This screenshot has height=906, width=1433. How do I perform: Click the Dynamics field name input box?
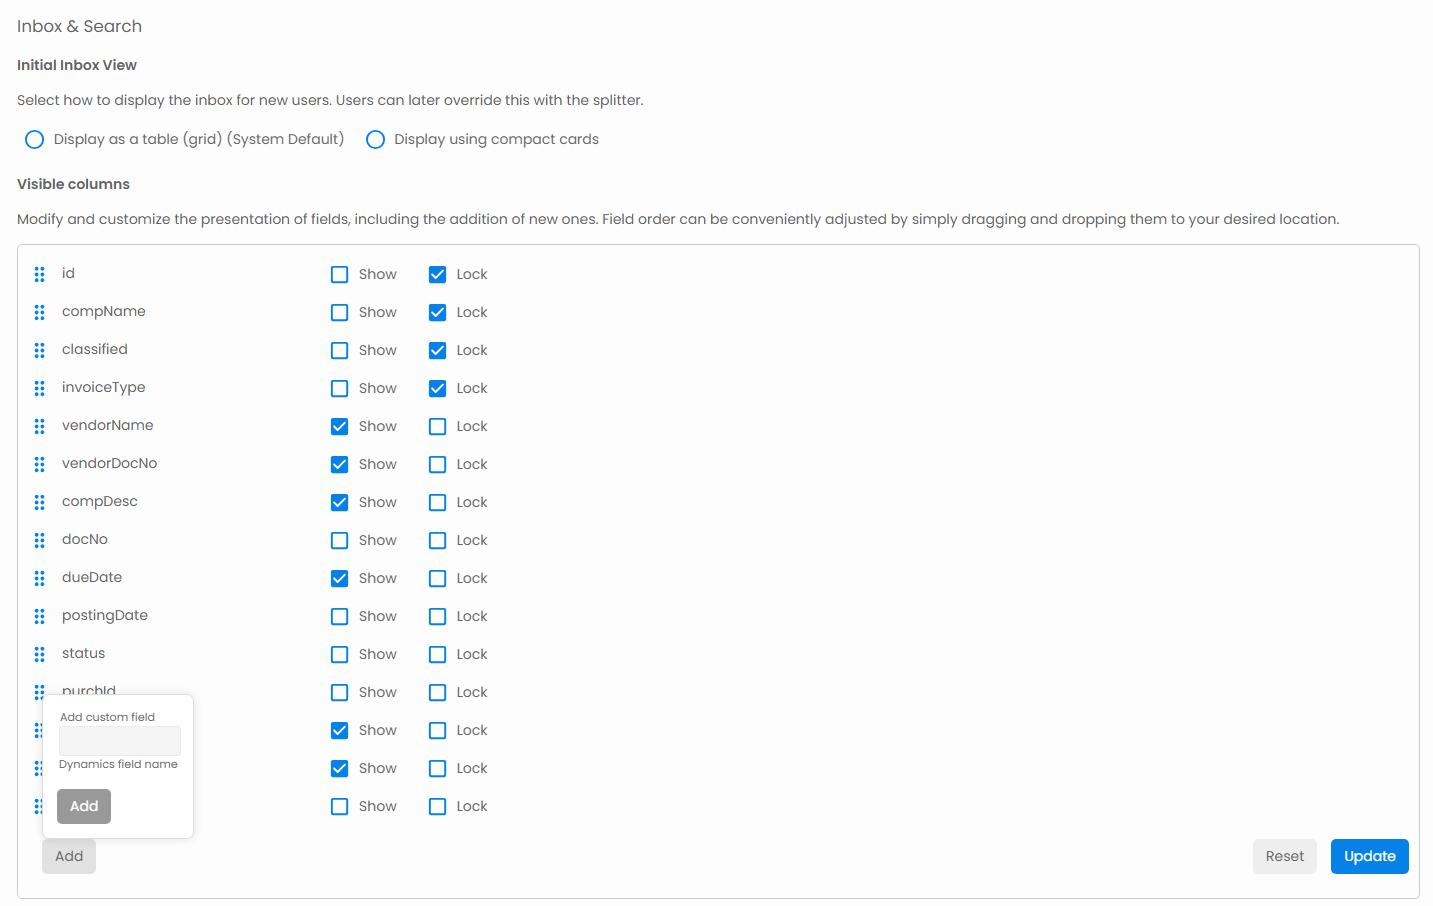(x=120, y=741)
